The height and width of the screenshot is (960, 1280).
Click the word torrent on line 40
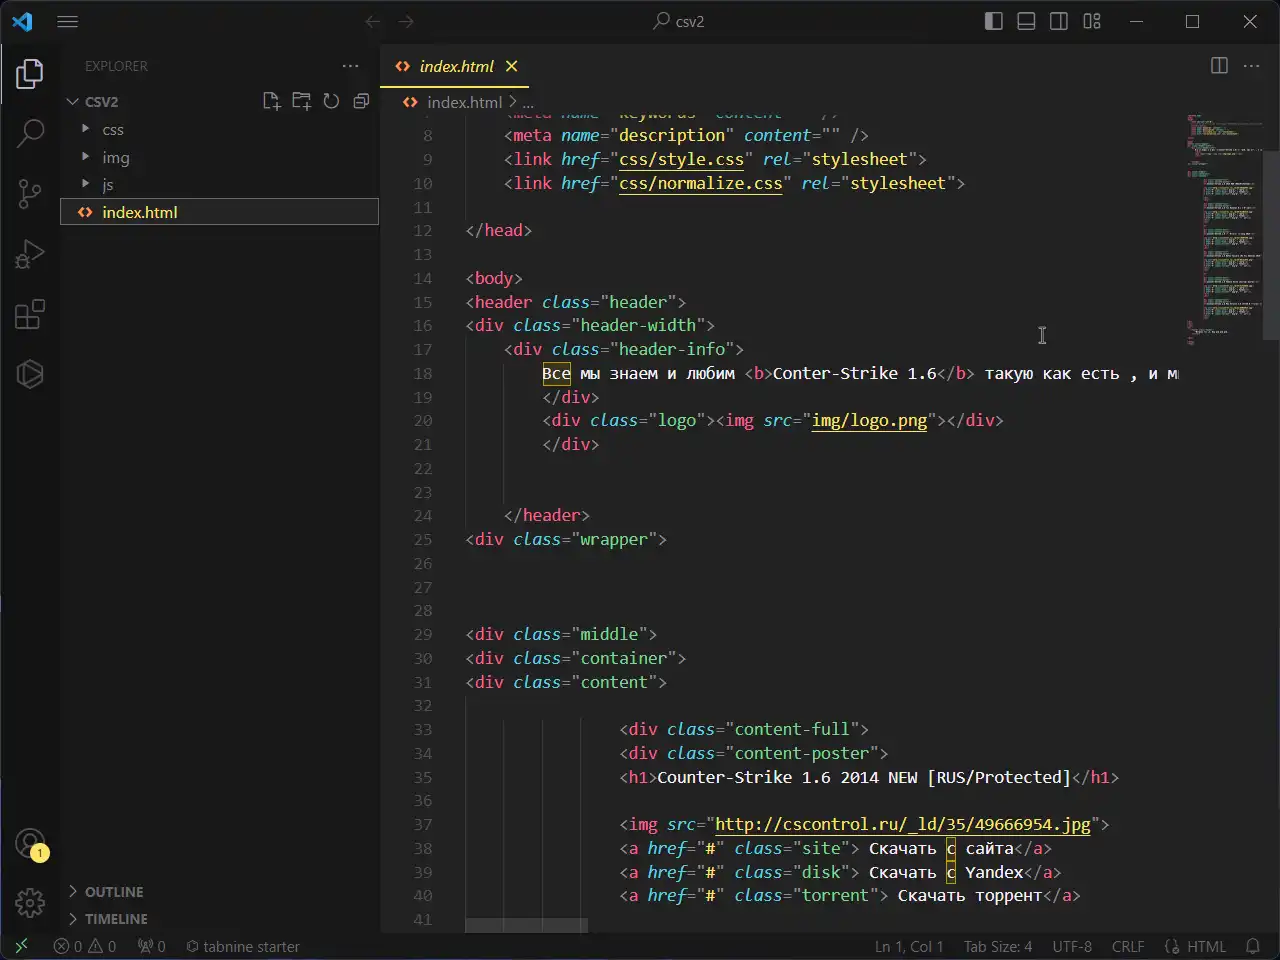tap(835, 896)
